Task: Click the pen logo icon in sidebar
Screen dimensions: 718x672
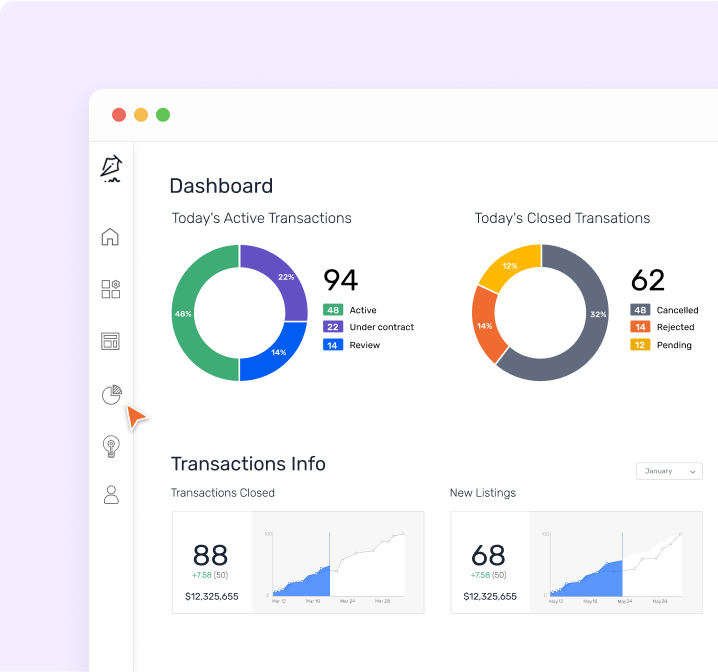Action: [x=111, y=169]
